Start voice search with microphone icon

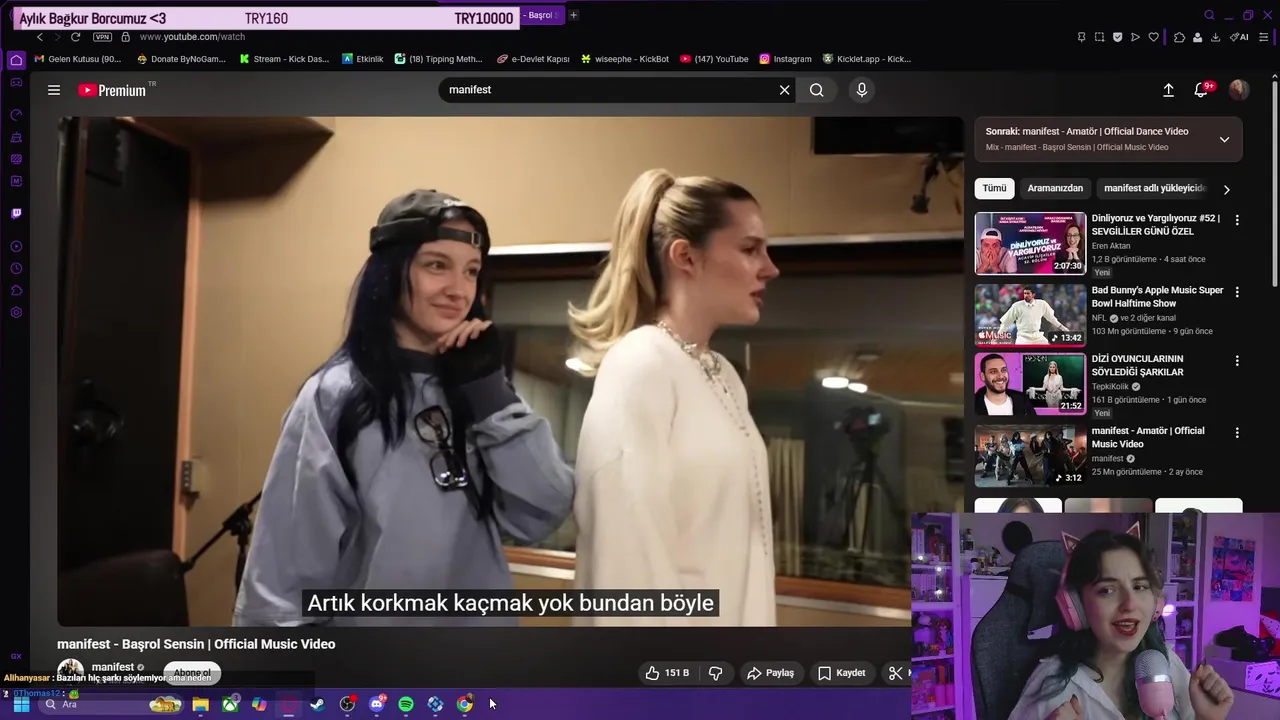(x=861, y=90)
